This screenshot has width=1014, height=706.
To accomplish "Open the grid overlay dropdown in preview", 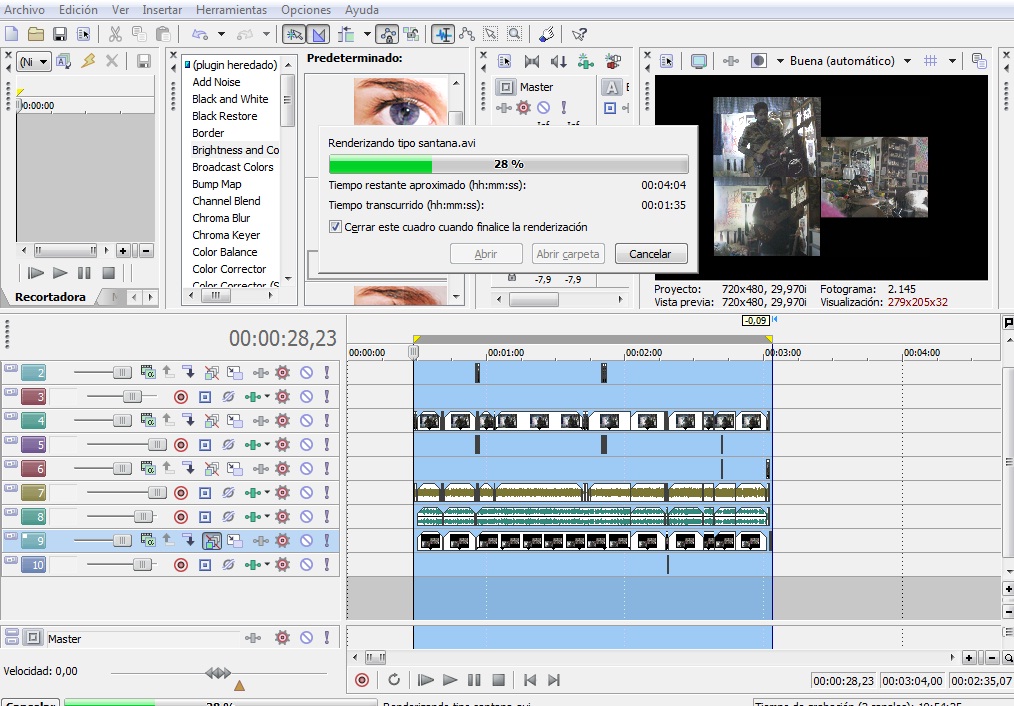I will point(952,61).
